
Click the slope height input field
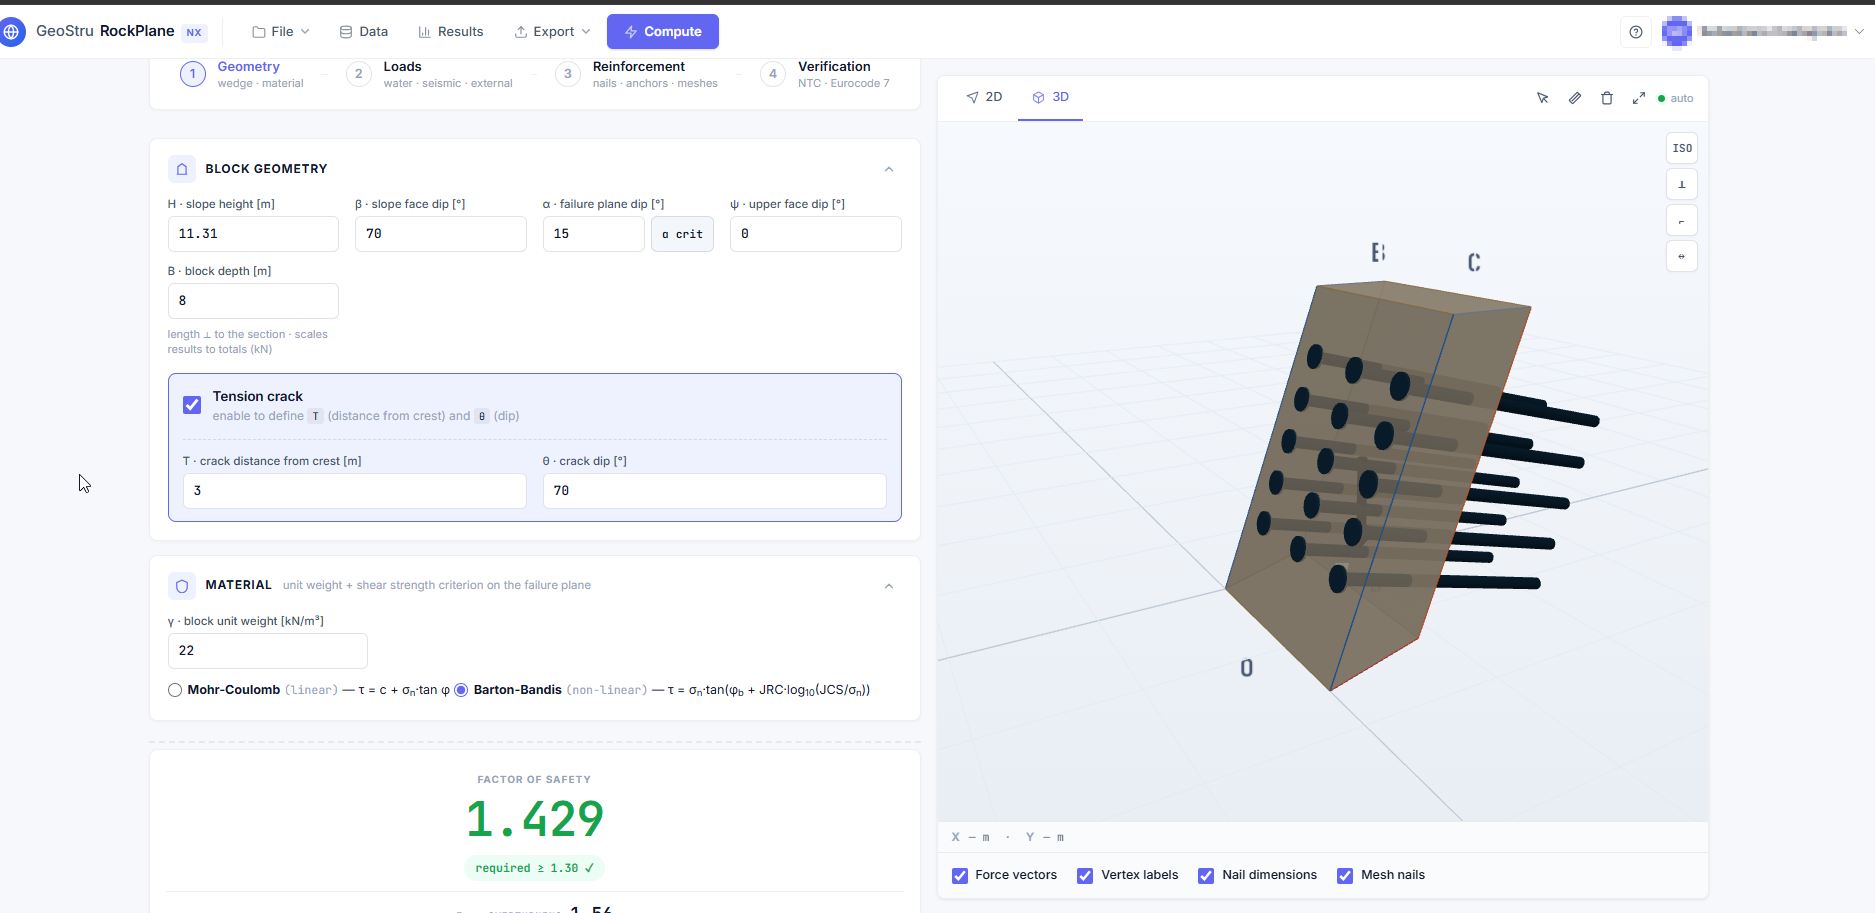253,234
